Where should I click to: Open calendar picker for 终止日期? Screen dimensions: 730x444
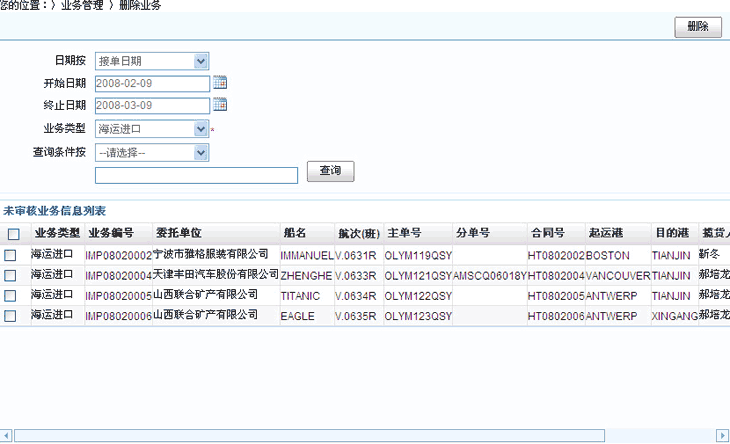(x=220, y=105)
